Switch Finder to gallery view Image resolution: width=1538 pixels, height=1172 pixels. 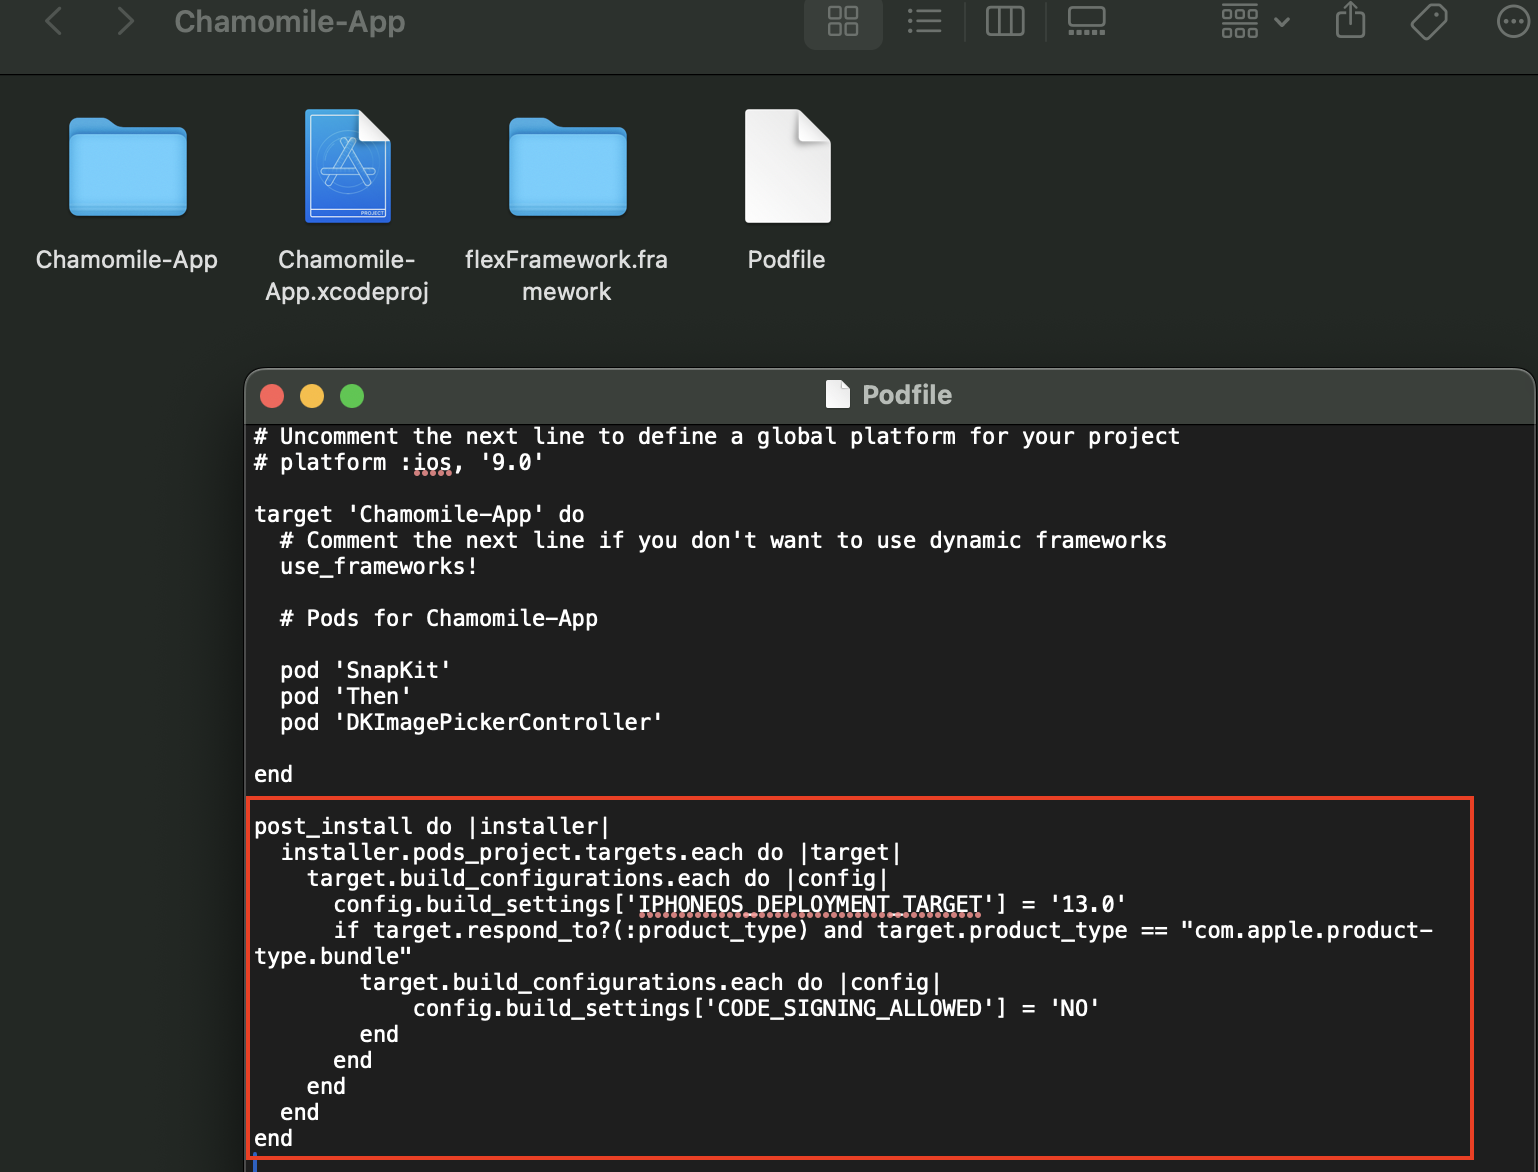1086,21
